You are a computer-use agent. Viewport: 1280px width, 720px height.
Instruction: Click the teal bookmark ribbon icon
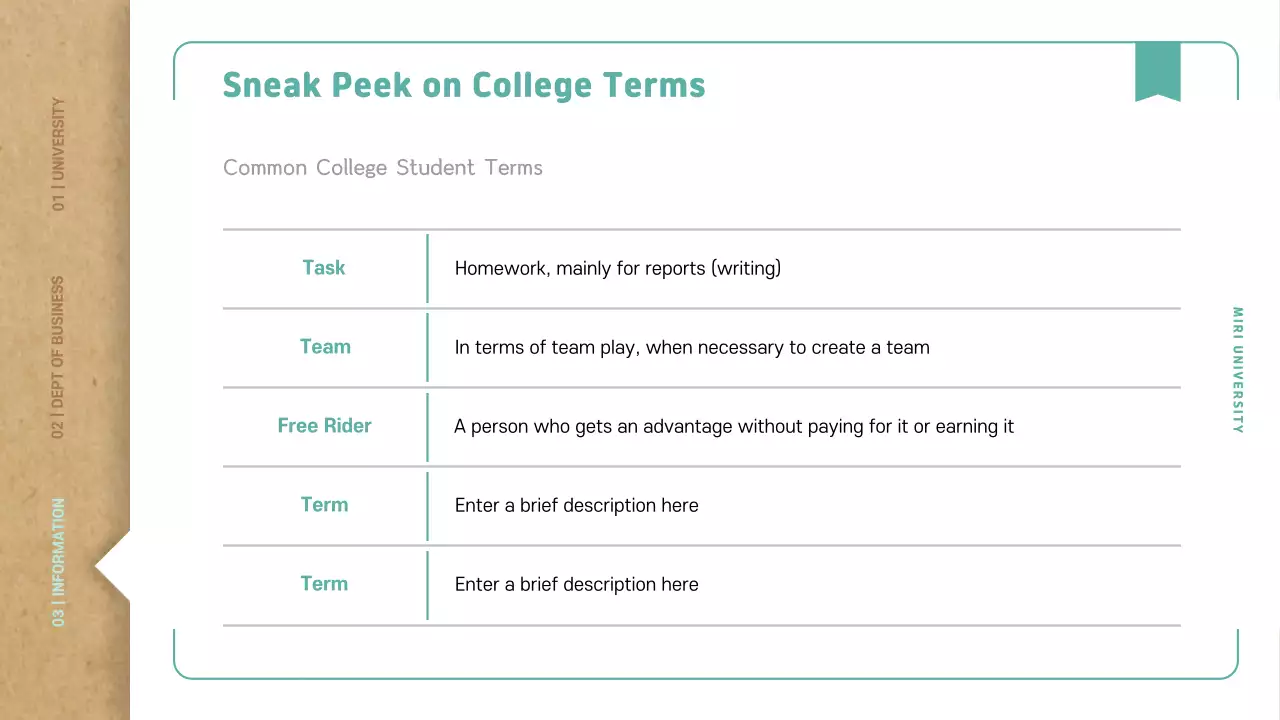point(1157,71)
